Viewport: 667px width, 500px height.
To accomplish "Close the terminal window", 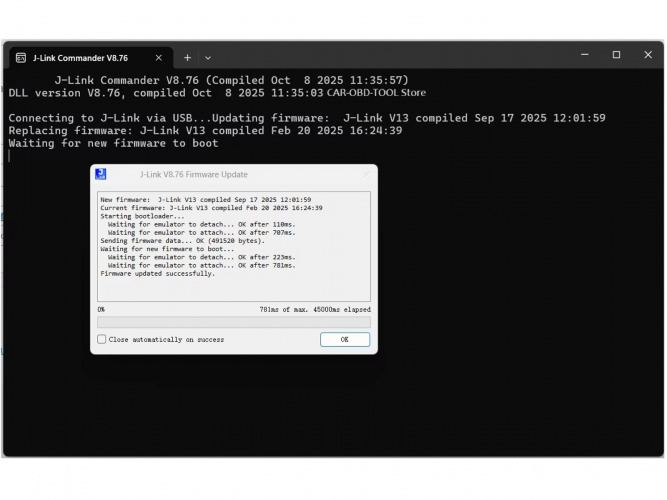I will [648, 55].
